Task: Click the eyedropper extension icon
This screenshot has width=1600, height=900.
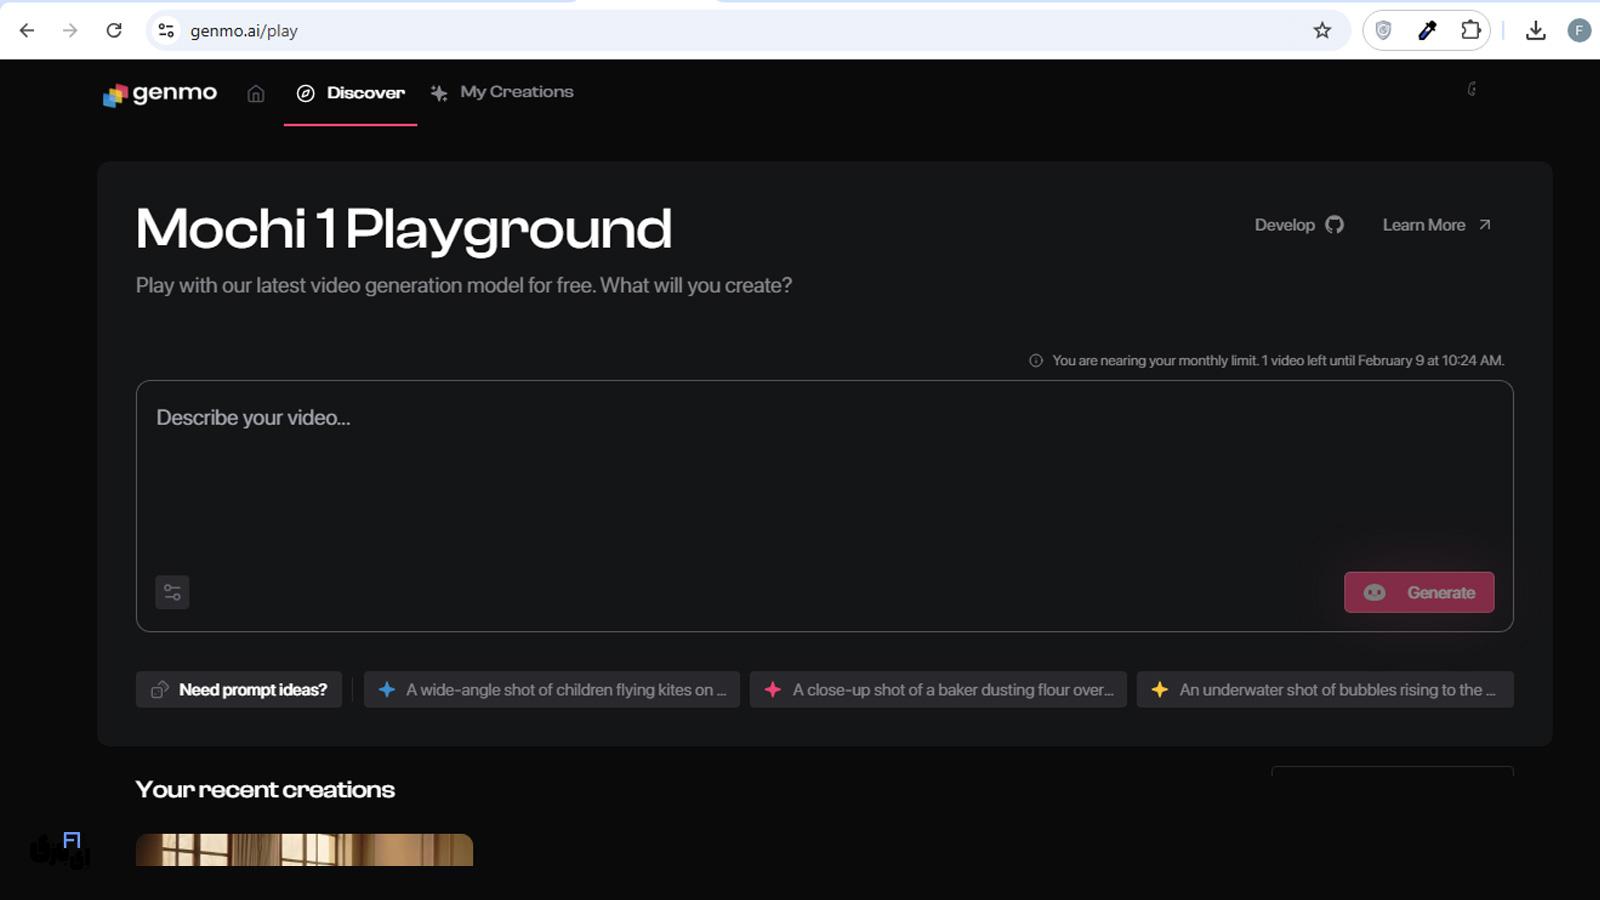Action: [1427, 30]
